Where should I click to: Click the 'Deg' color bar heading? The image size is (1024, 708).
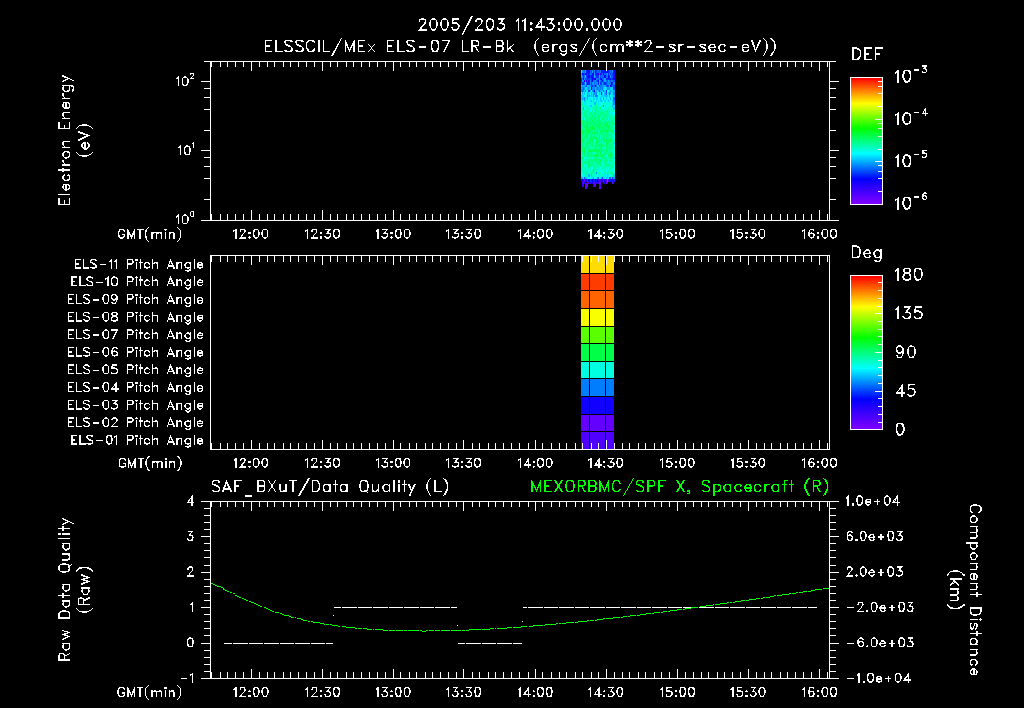pos(866,253)
